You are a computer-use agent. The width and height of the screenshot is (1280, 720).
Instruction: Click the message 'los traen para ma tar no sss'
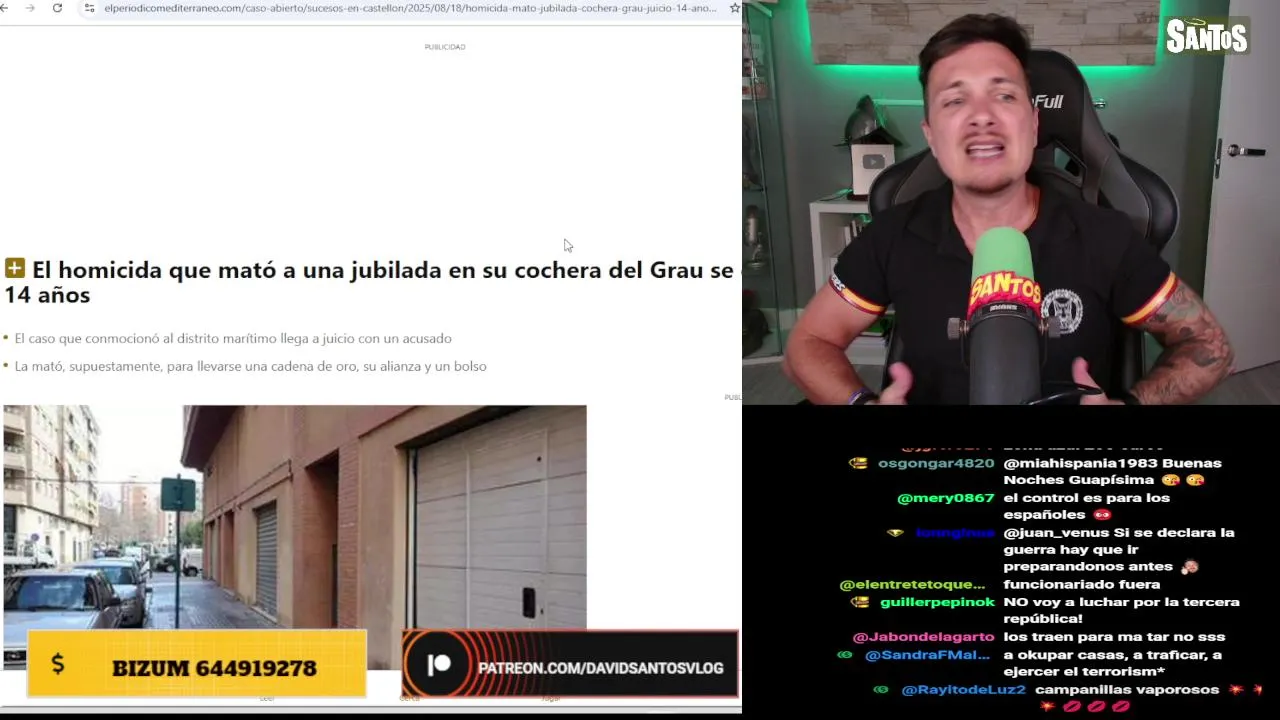pos(1114,637)
